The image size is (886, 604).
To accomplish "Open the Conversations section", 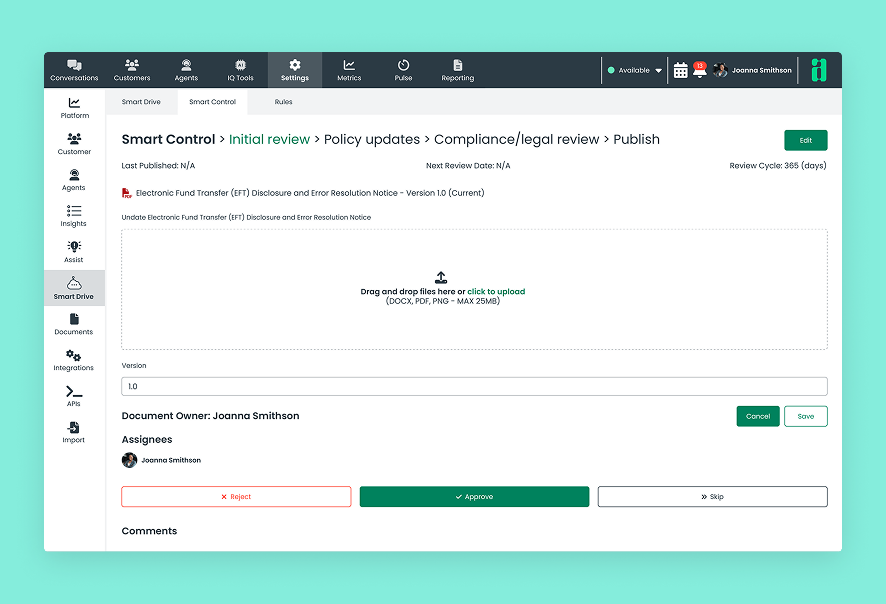I will [x=74, y=70].
